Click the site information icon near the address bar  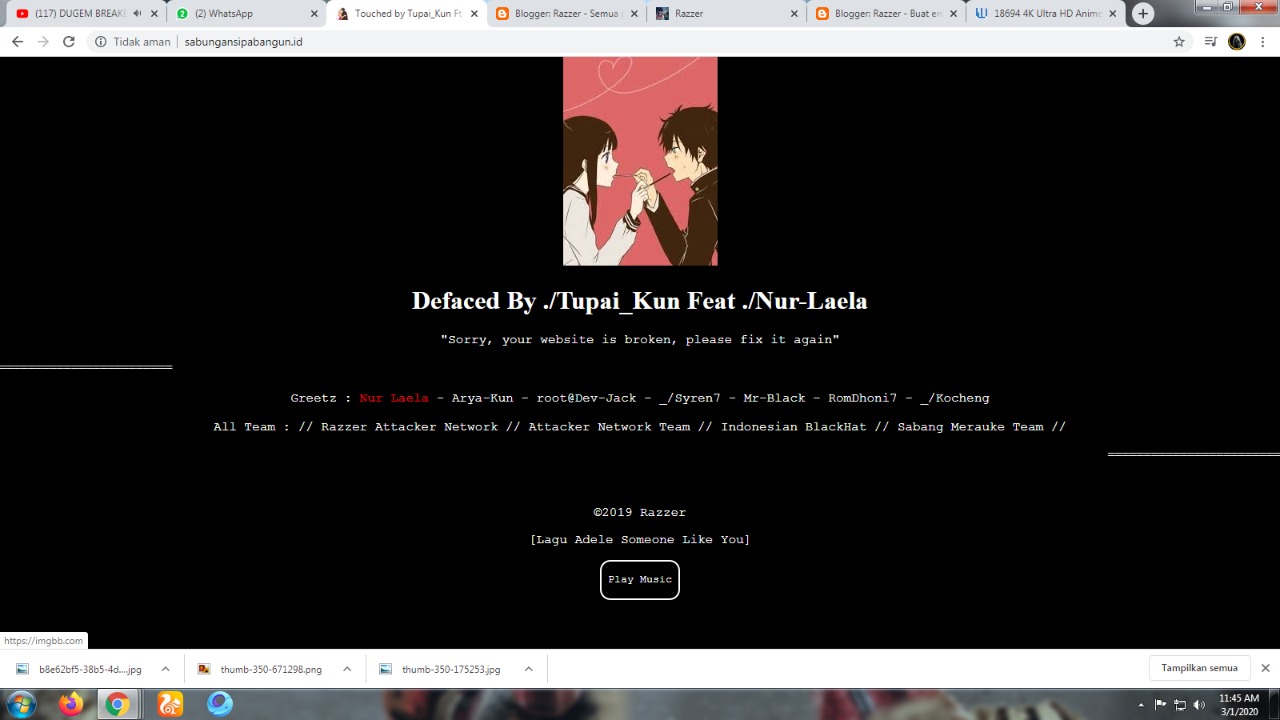(x=100, y=42)
